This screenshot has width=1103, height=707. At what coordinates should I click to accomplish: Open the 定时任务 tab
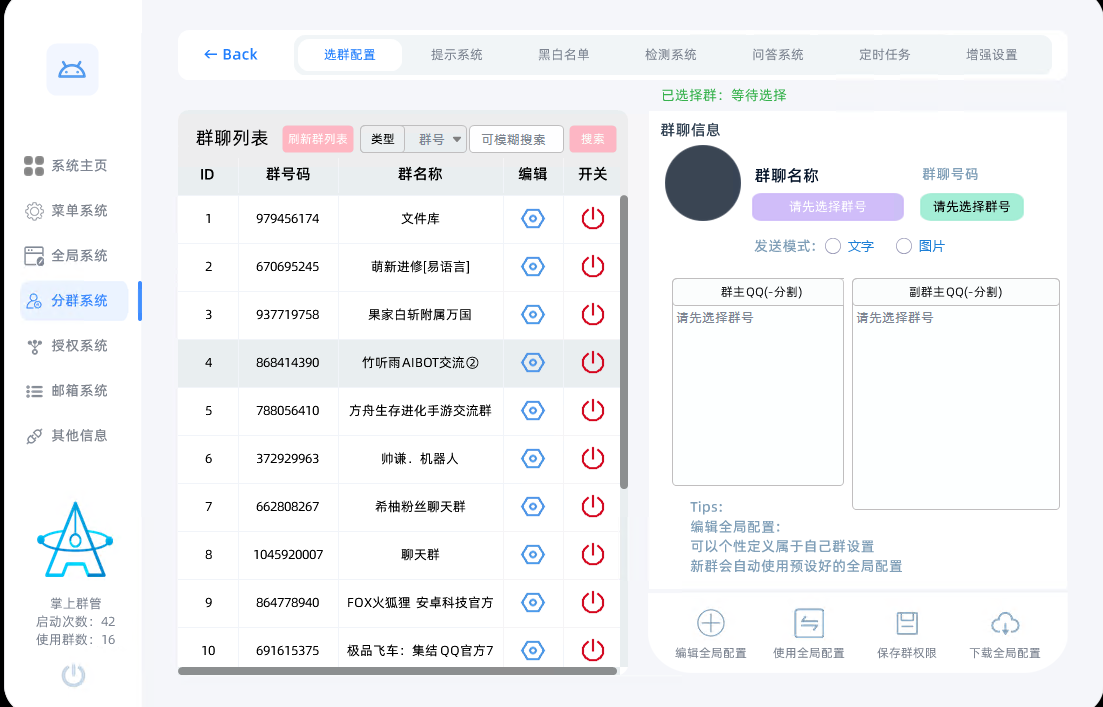884,55
